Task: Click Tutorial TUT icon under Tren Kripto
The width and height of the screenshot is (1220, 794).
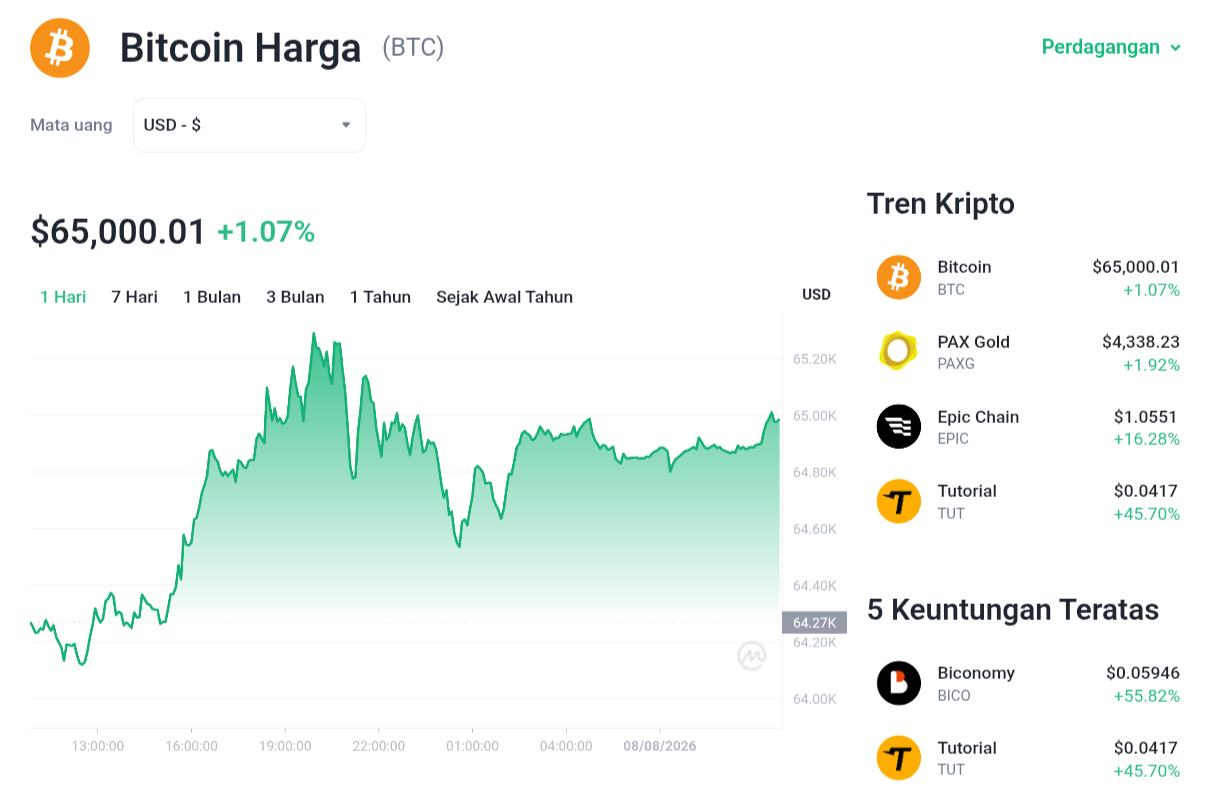Action: tap(899, 501)
